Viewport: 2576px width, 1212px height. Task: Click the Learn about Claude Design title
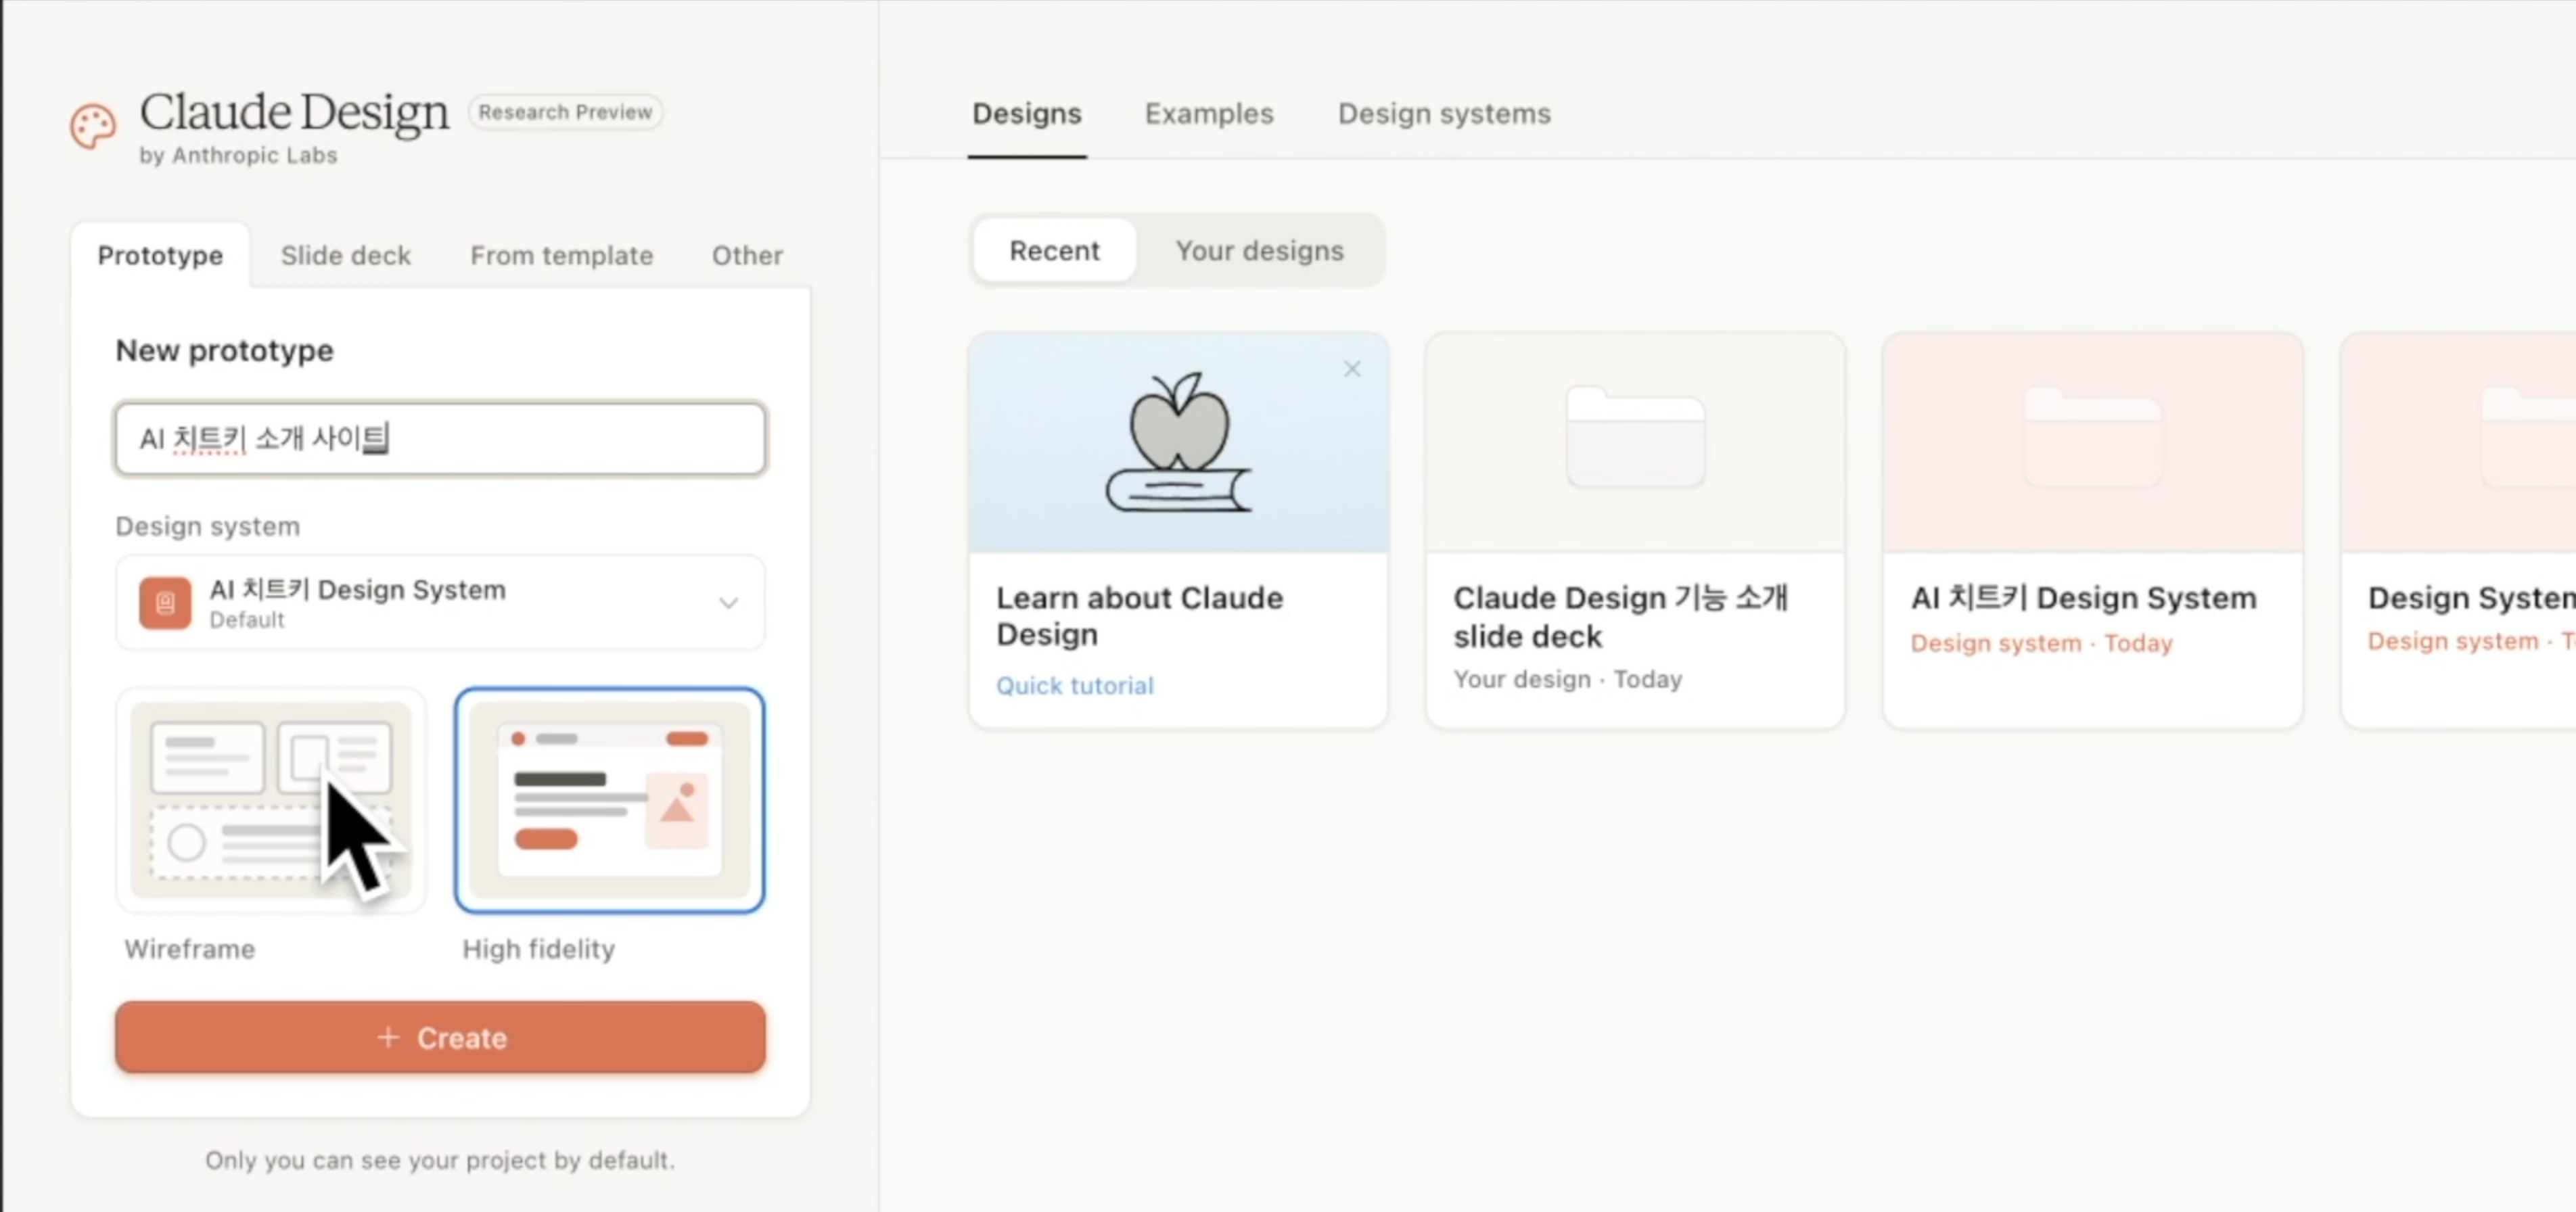click(x=1139, y=616)
